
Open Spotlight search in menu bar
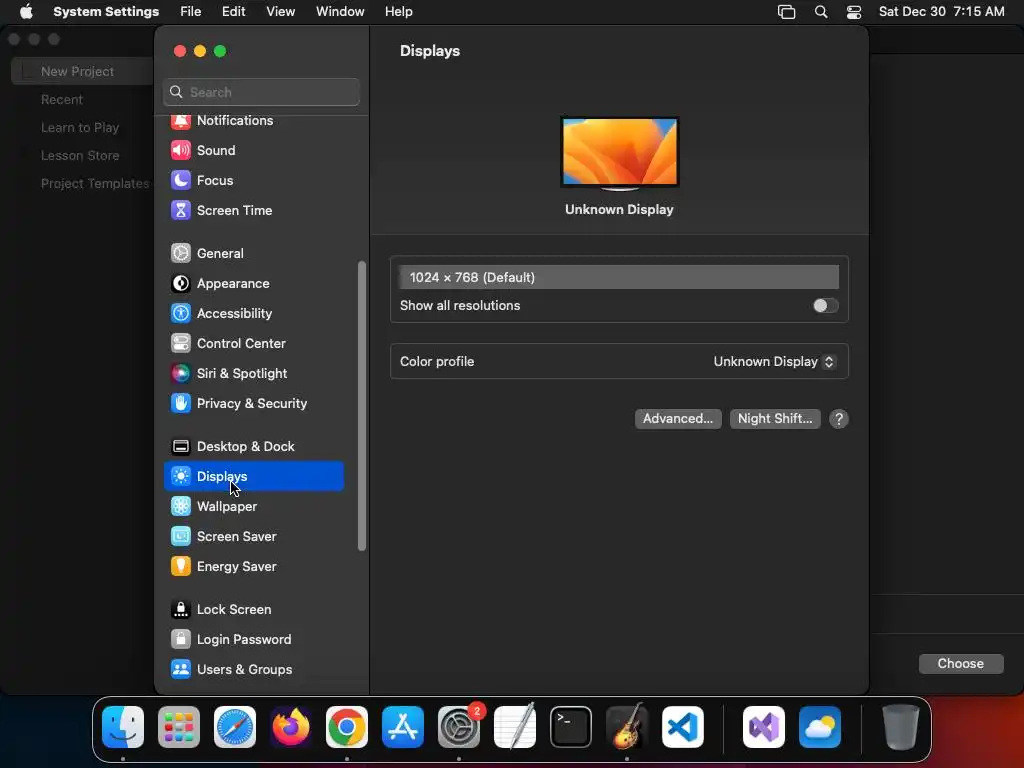(821, 12)
